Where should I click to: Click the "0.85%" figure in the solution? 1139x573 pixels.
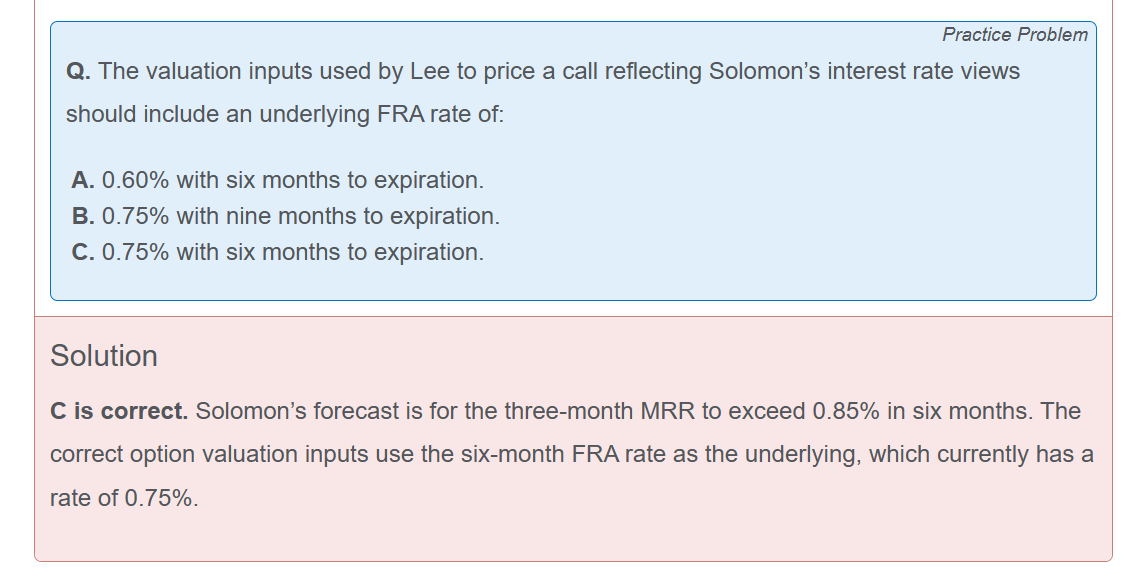pyautogui.click(x=846, y=411)
